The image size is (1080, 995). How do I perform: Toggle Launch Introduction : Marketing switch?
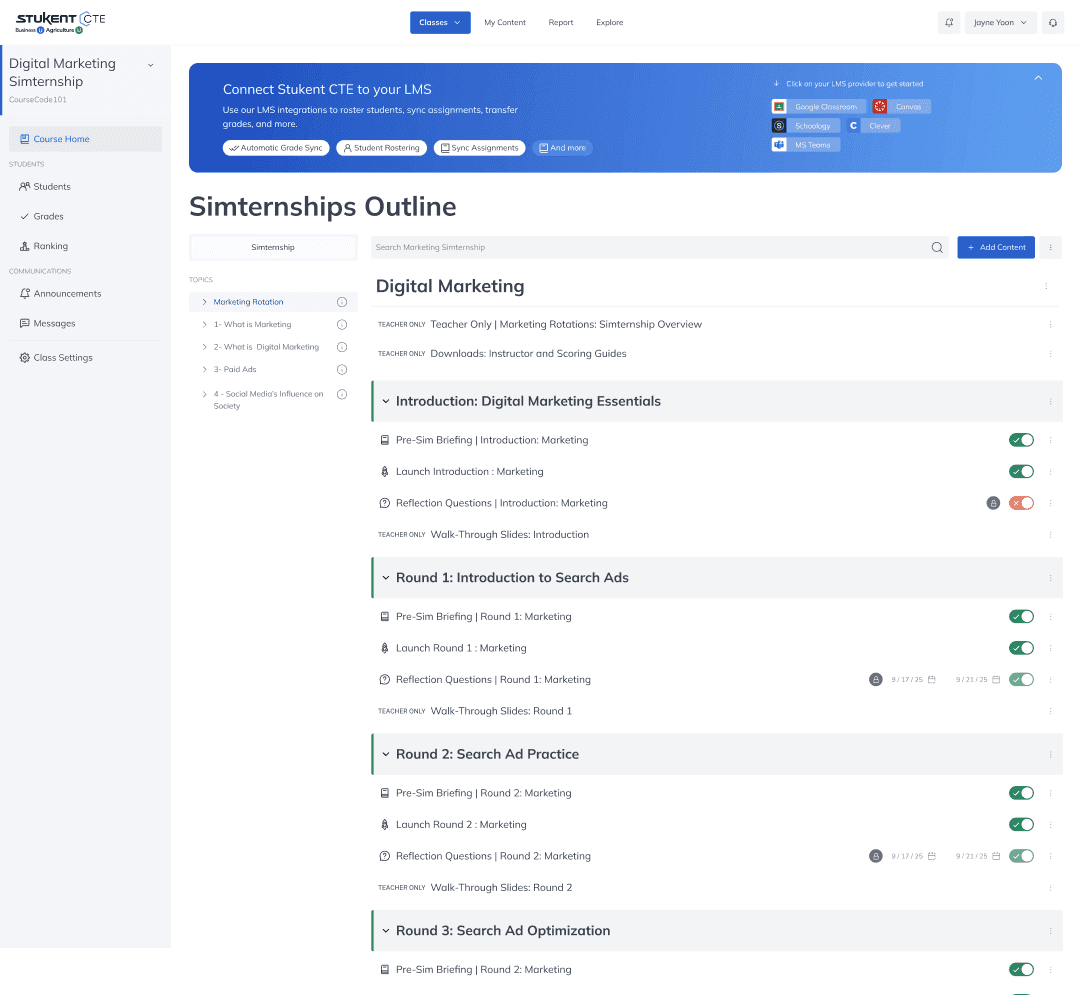click(x=1021, y=472)
